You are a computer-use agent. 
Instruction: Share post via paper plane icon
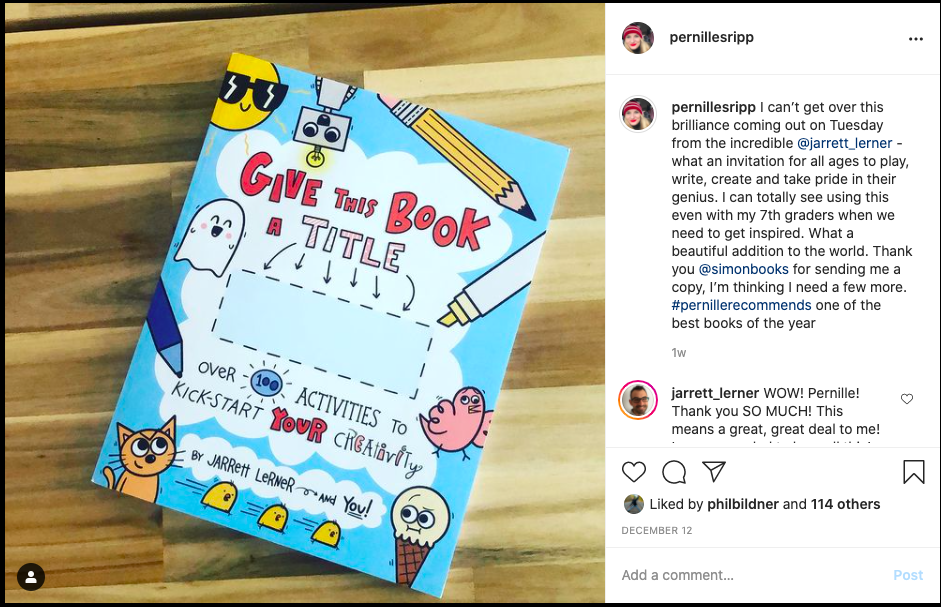pyautogui.click(x=714, y=471)
